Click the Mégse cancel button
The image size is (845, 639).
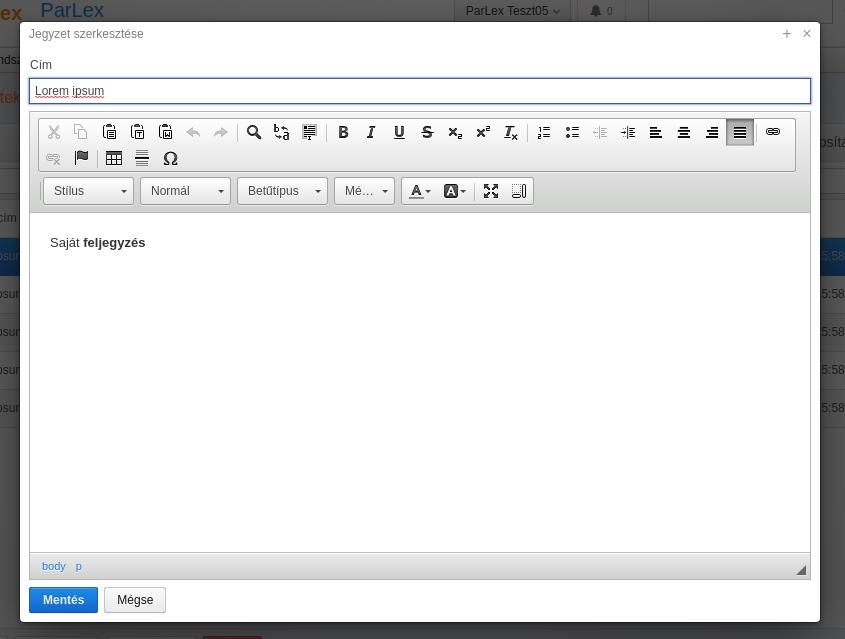tap(135, 600)
